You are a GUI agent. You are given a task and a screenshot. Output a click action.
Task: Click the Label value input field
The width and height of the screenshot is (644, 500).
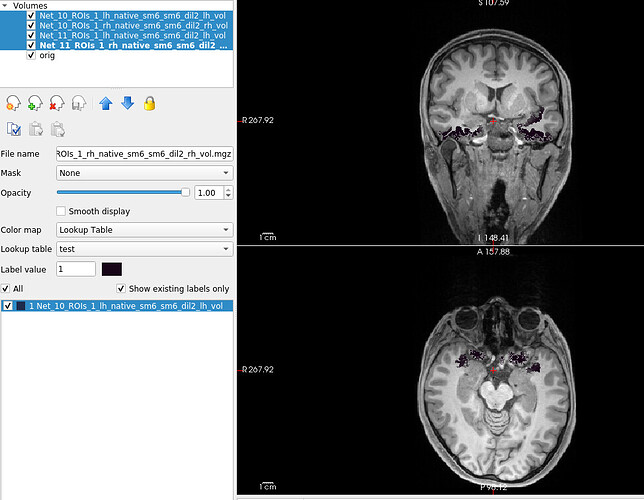[76, 270]
